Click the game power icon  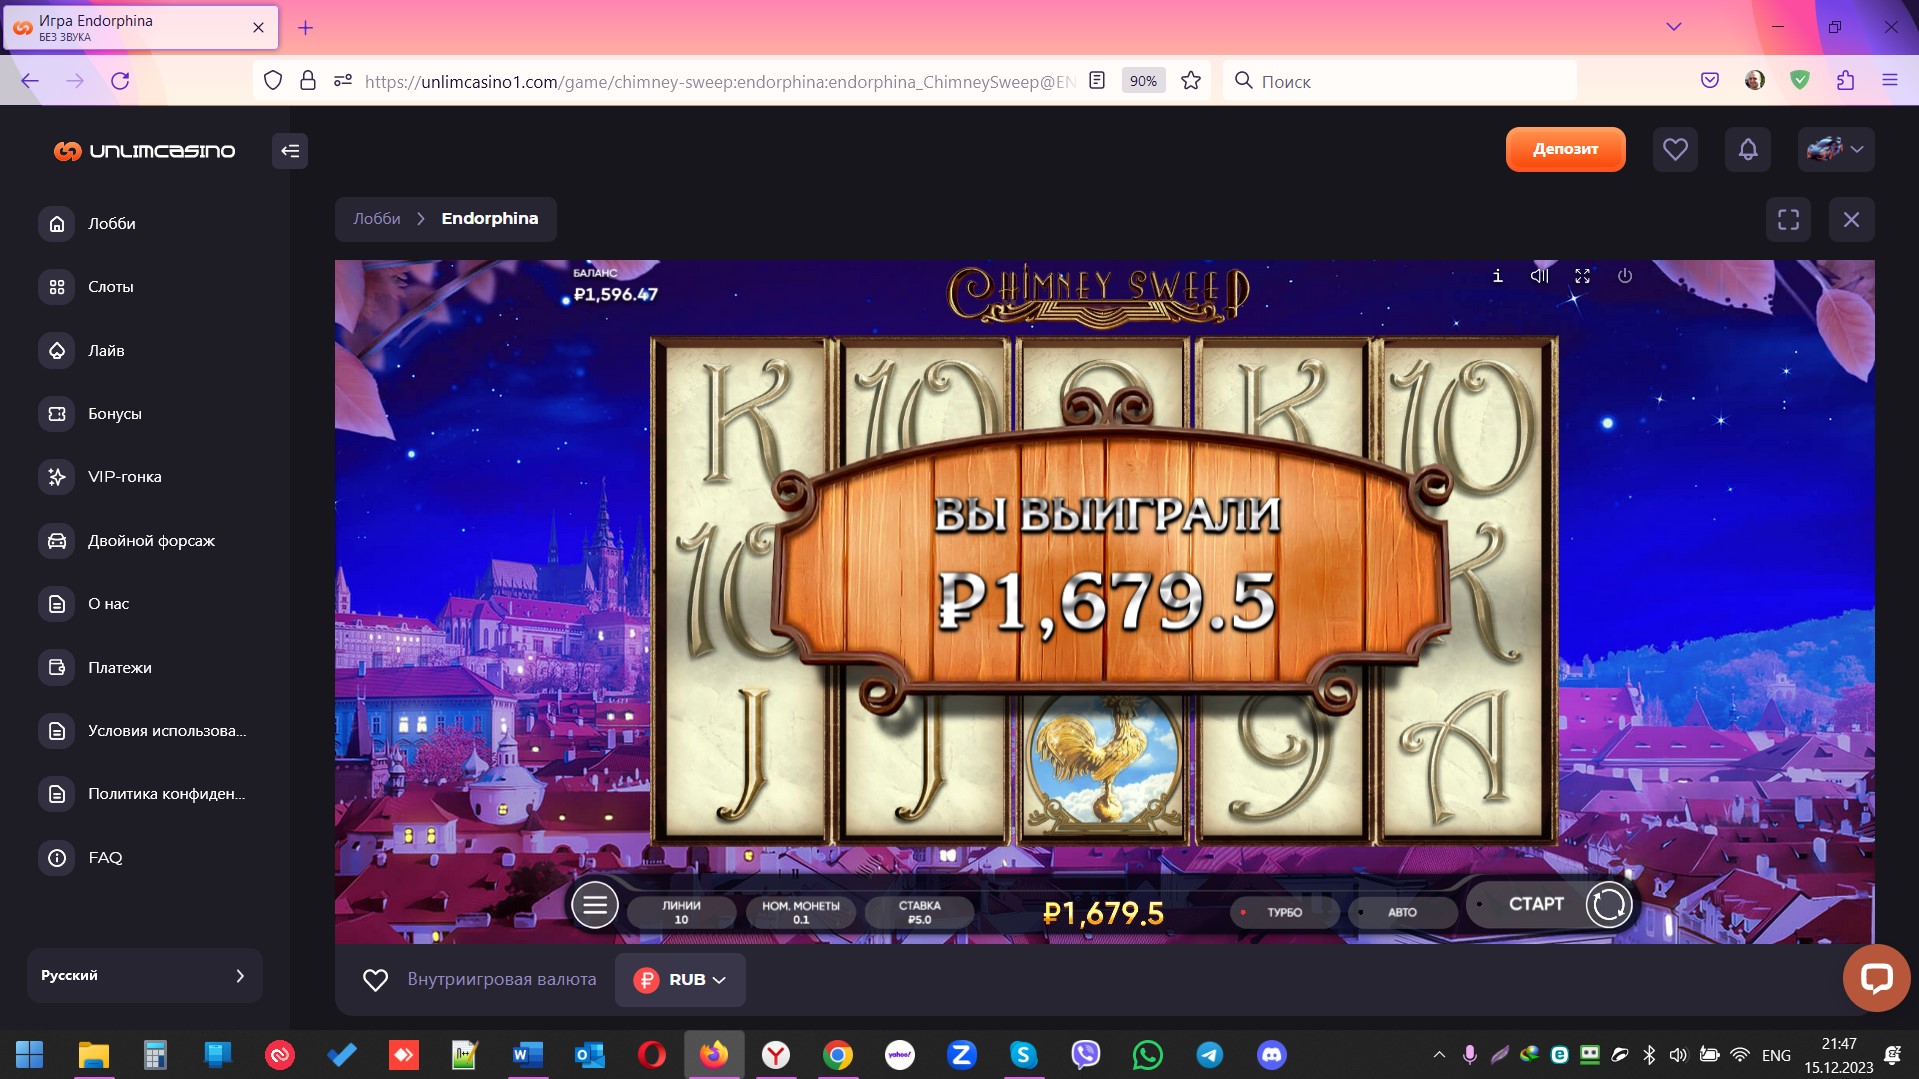(x=1625, y=276)
